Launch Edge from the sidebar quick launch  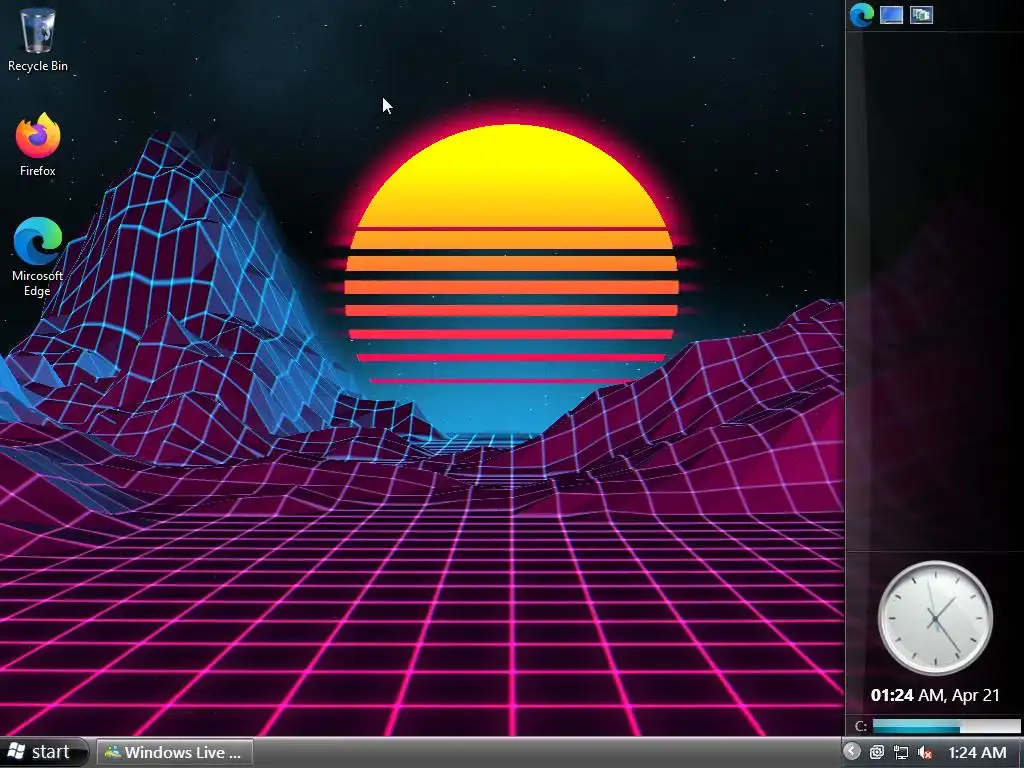pyautogui.click(x=861, y=14)
